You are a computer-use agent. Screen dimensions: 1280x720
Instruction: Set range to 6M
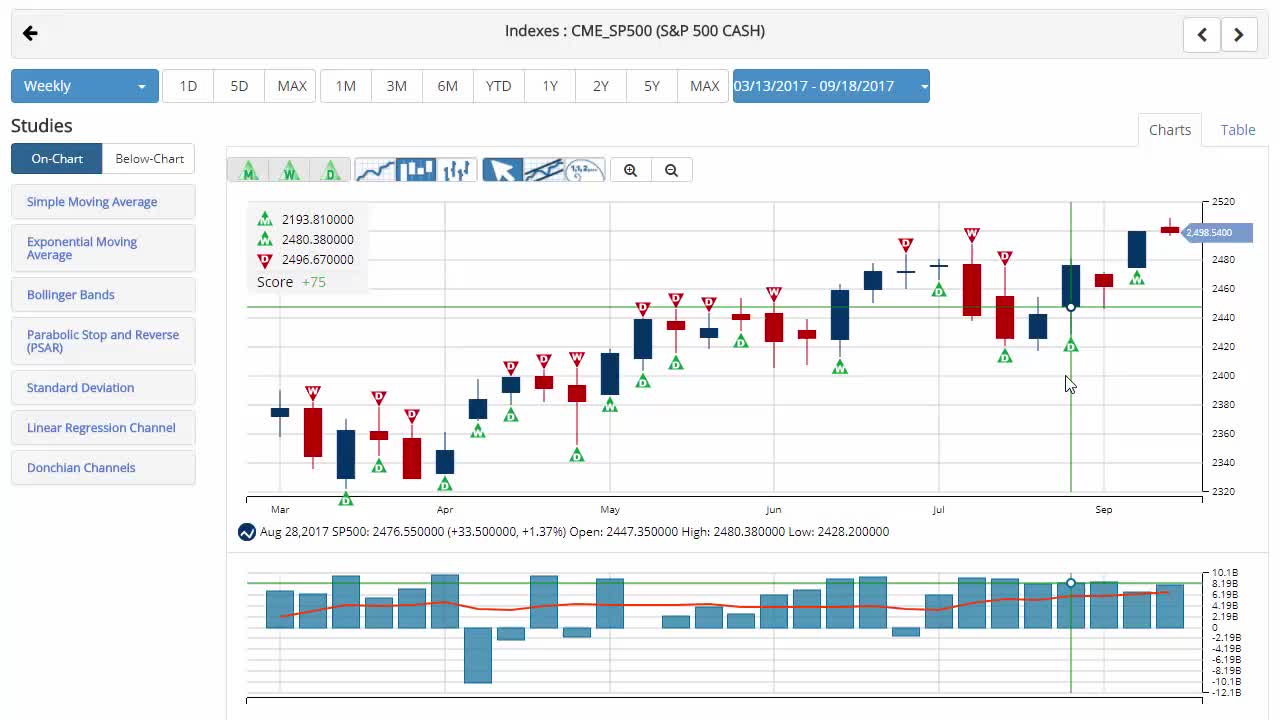pos(448,86)
